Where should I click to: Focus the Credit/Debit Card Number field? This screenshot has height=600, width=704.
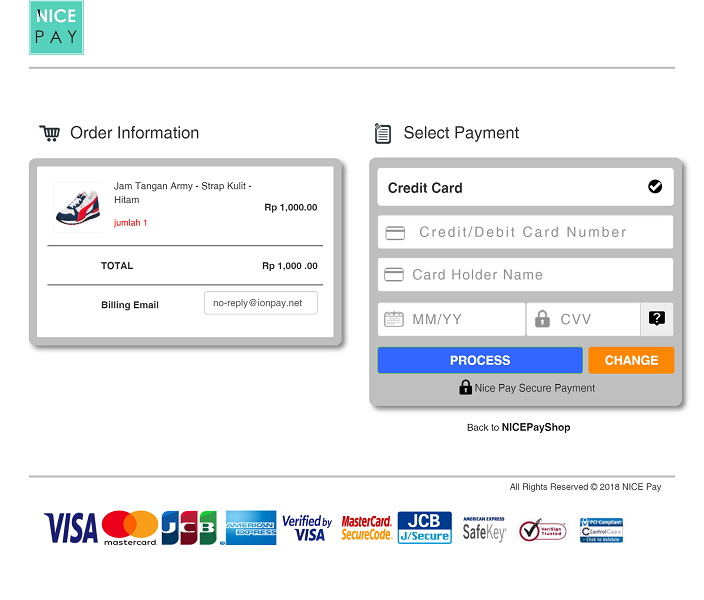[525, 232]
